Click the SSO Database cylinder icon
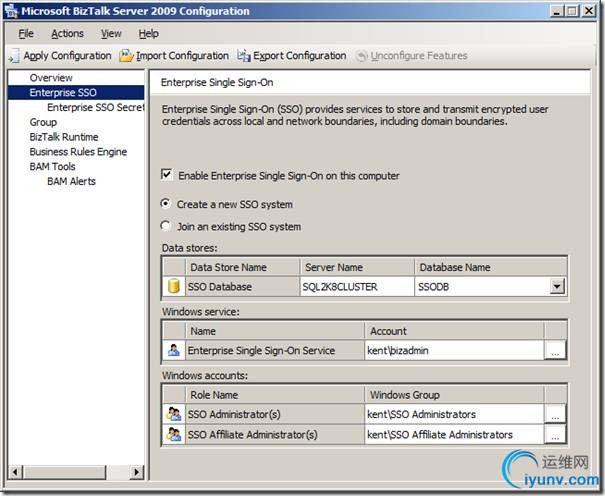The height and width of the screenshot is (496, 605). 174,287
